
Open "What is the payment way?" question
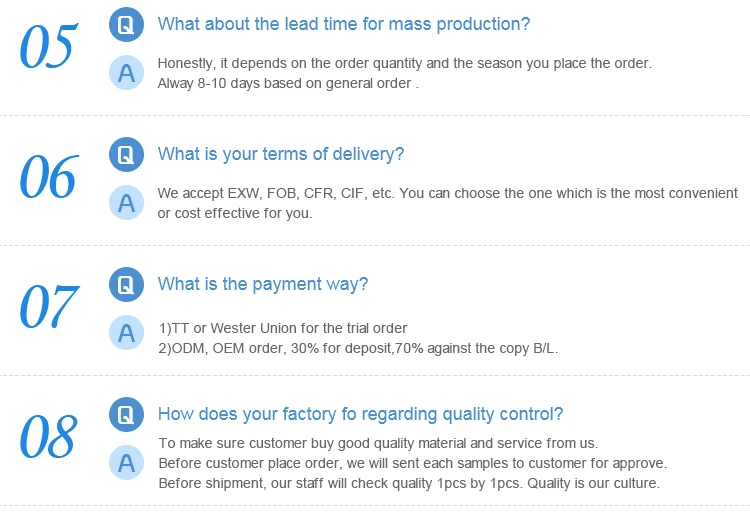coord(263,284)
